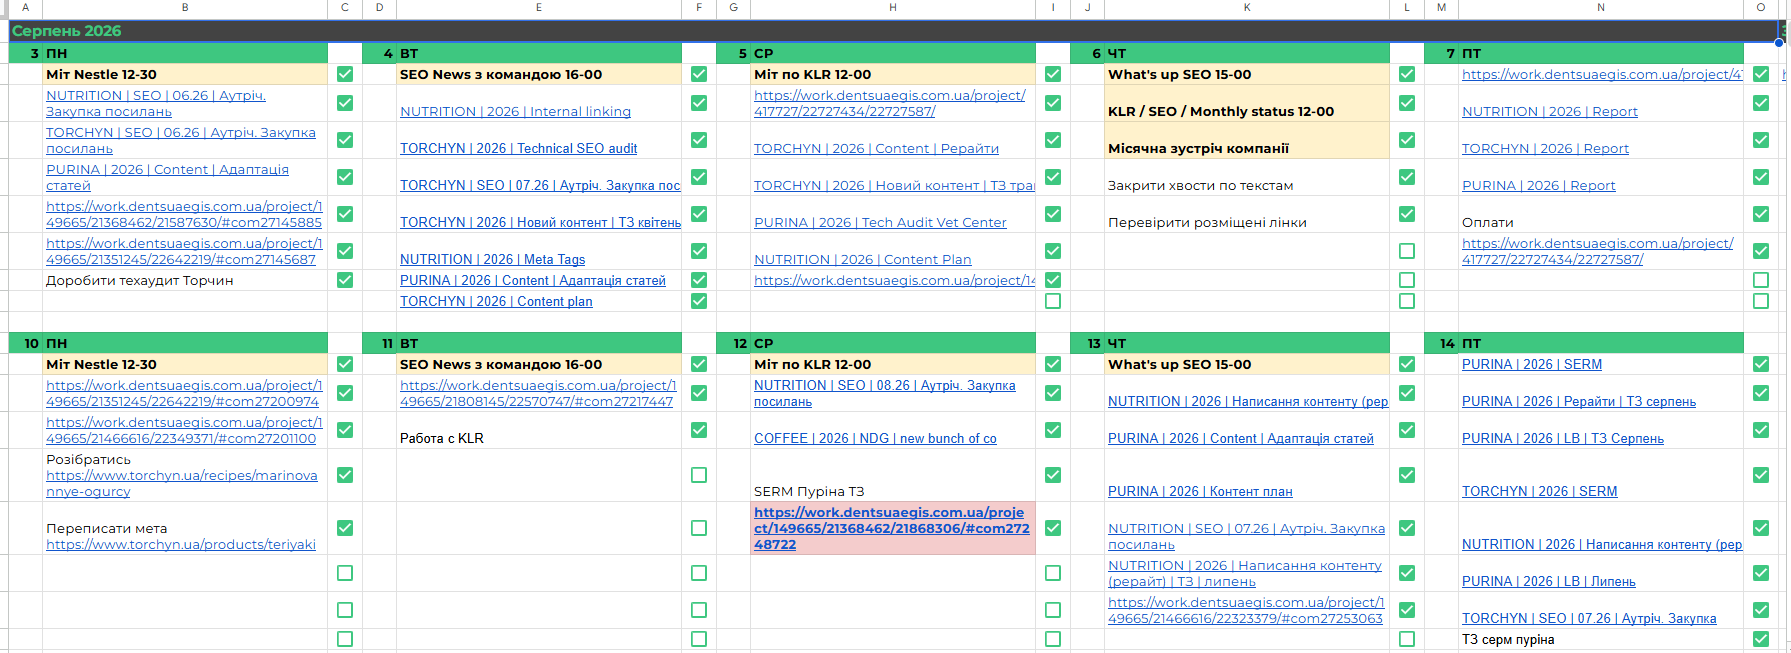Select "SERM Пуріна ТЗ" cell

click(893, 475)
